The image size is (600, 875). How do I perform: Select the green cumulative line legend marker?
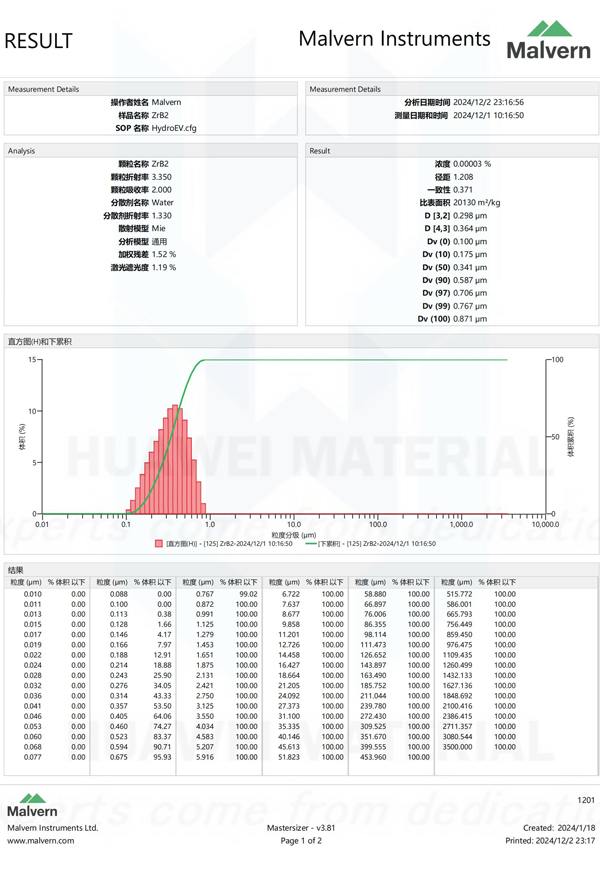(310, 544)
